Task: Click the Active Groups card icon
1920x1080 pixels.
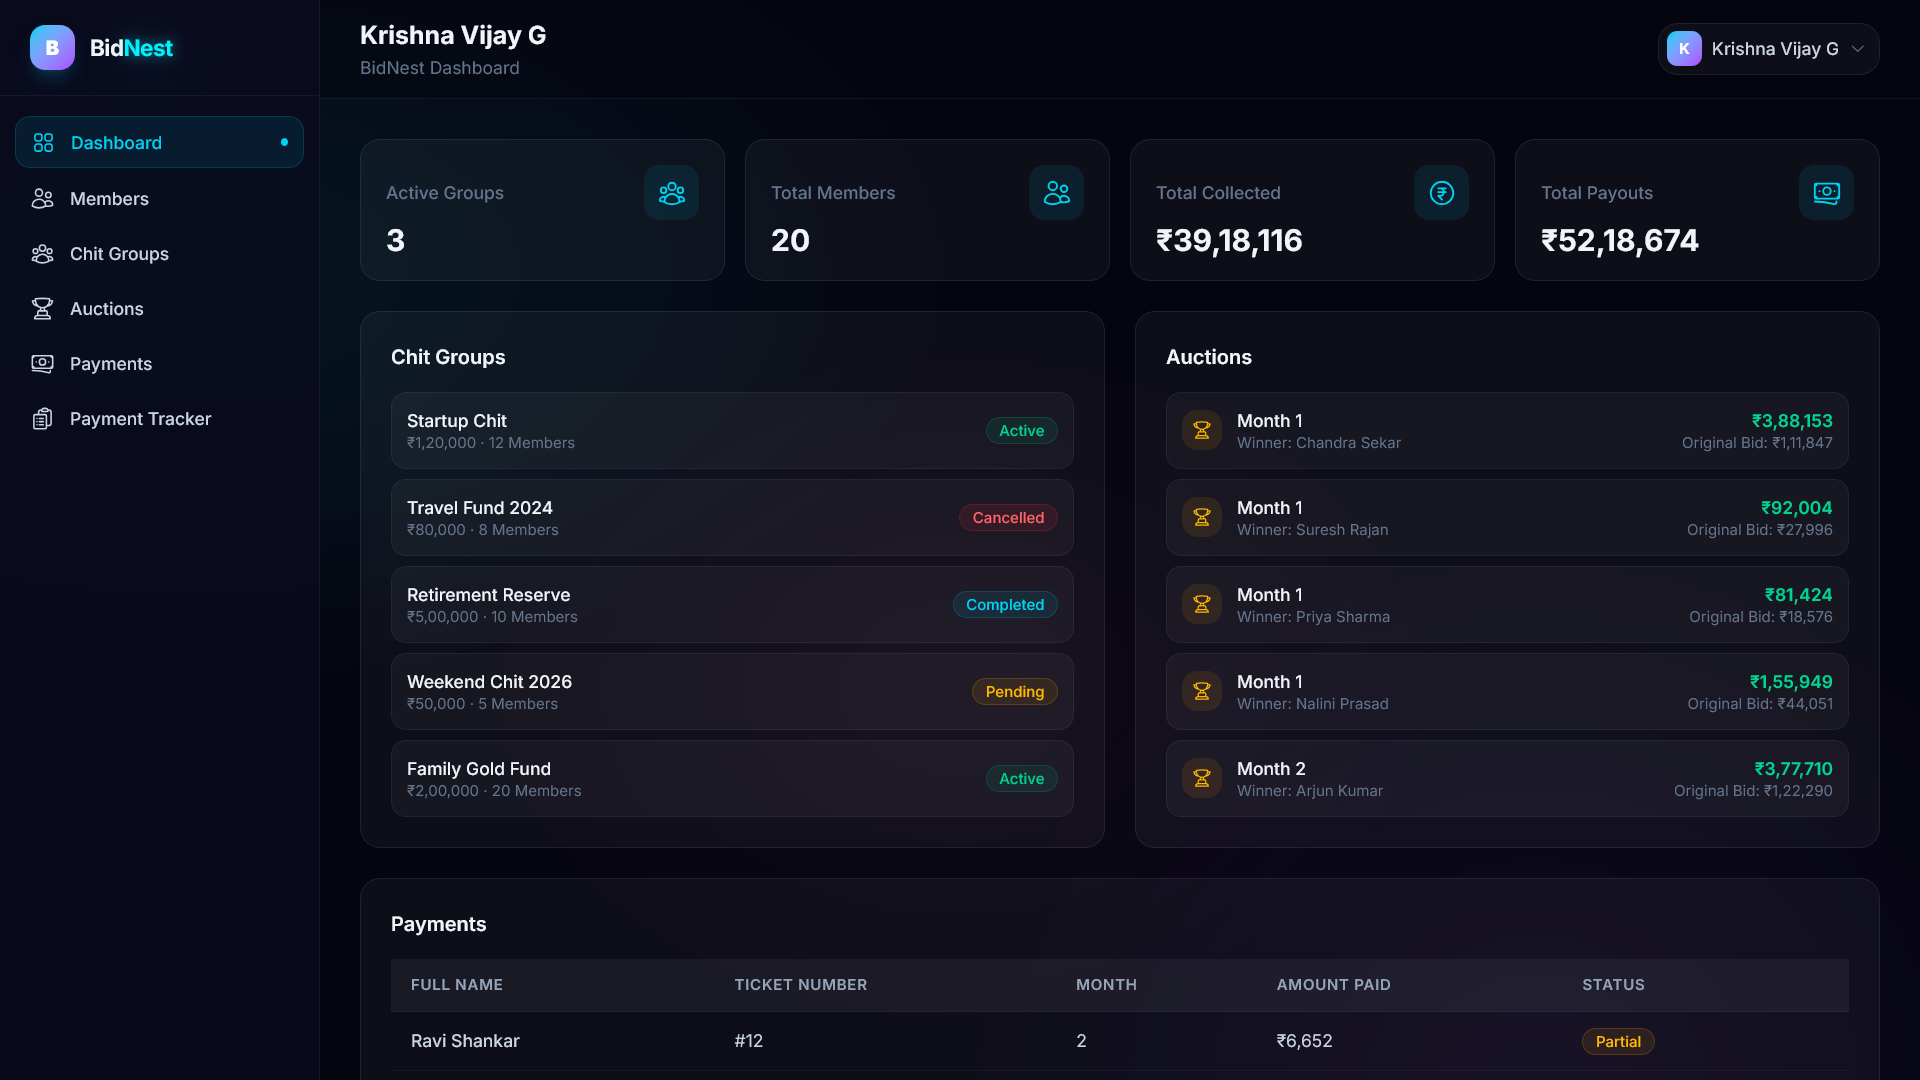Action: 671,193
